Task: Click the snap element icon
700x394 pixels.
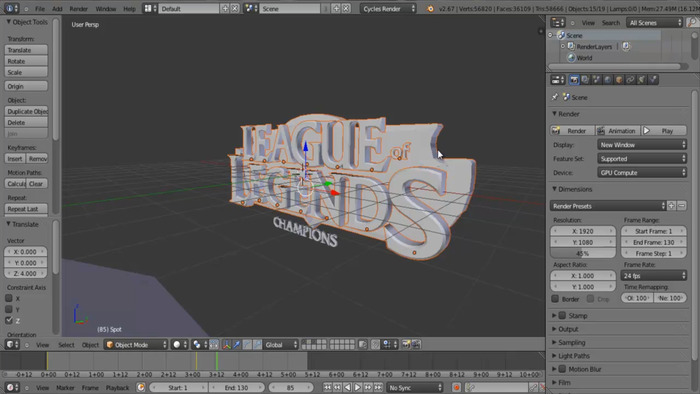Action: tap(389, 344)
